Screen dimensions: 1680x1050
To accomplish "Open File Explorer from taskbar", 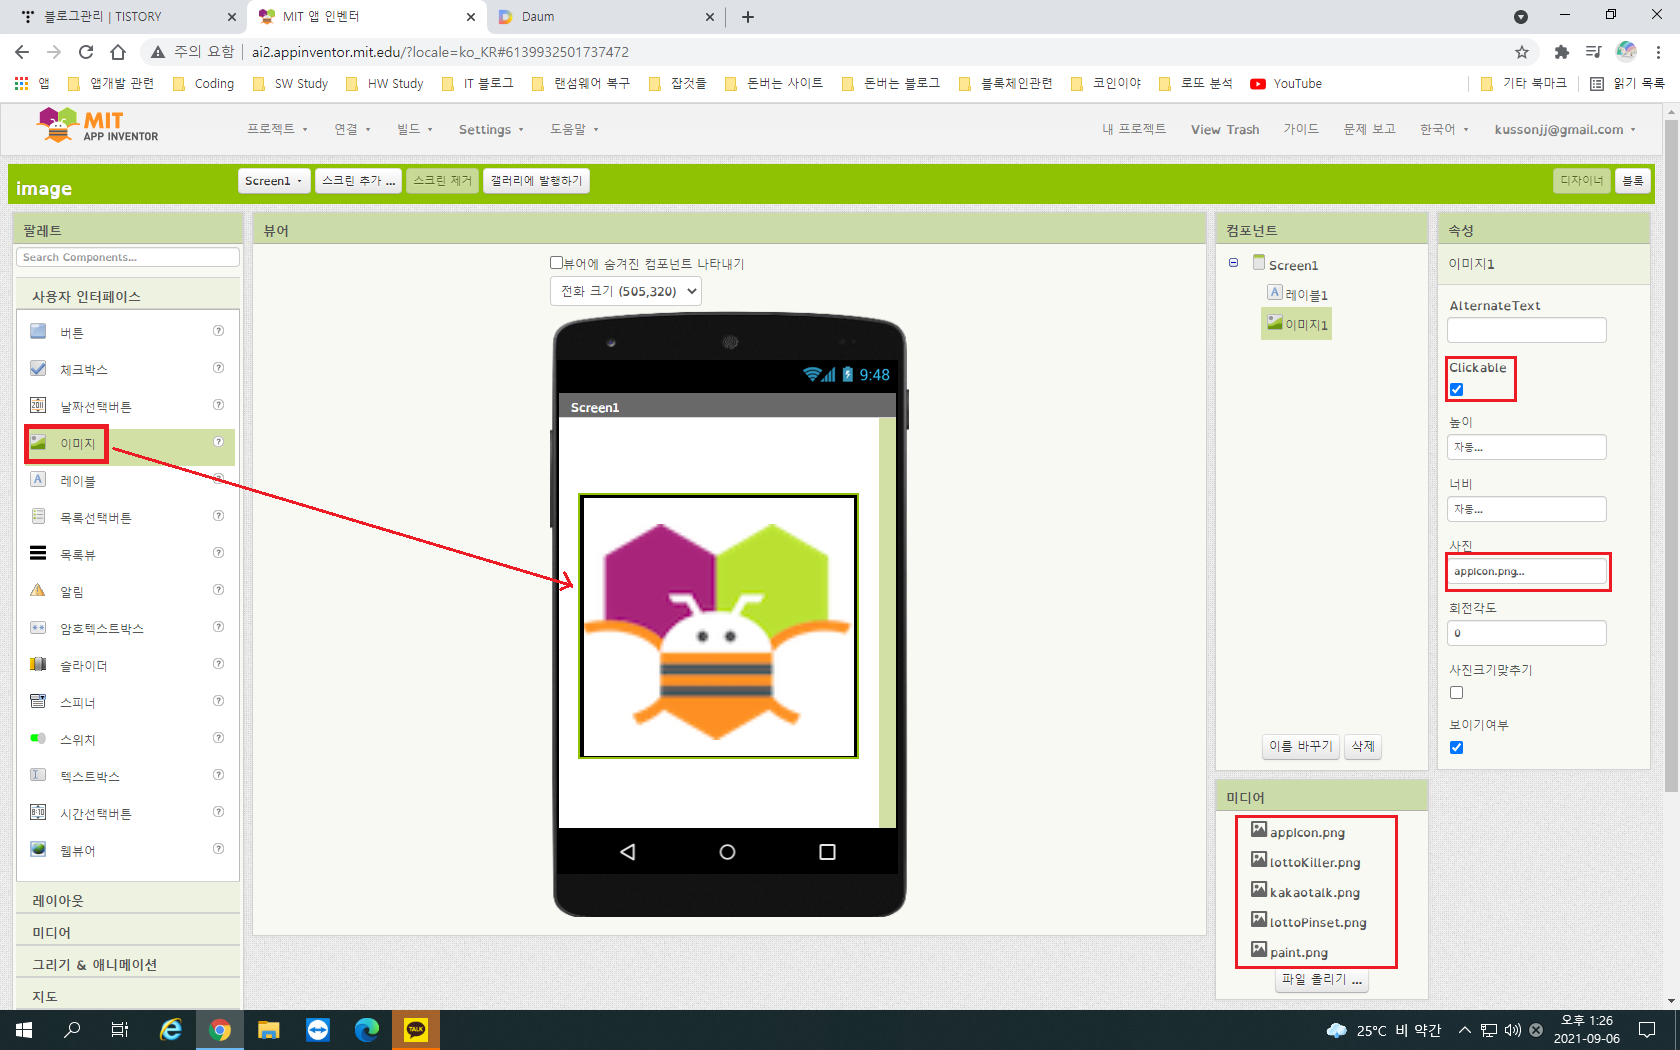I will [269, 1029].
